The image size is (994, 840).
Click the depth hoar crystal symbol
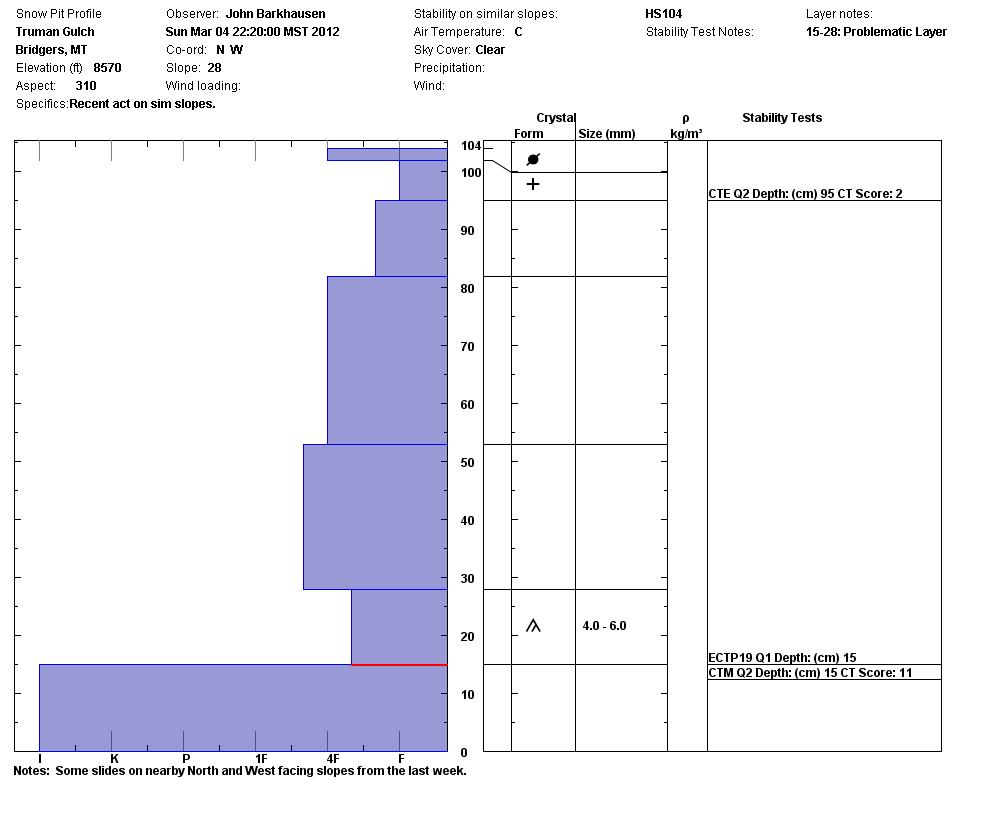[533, 626]
